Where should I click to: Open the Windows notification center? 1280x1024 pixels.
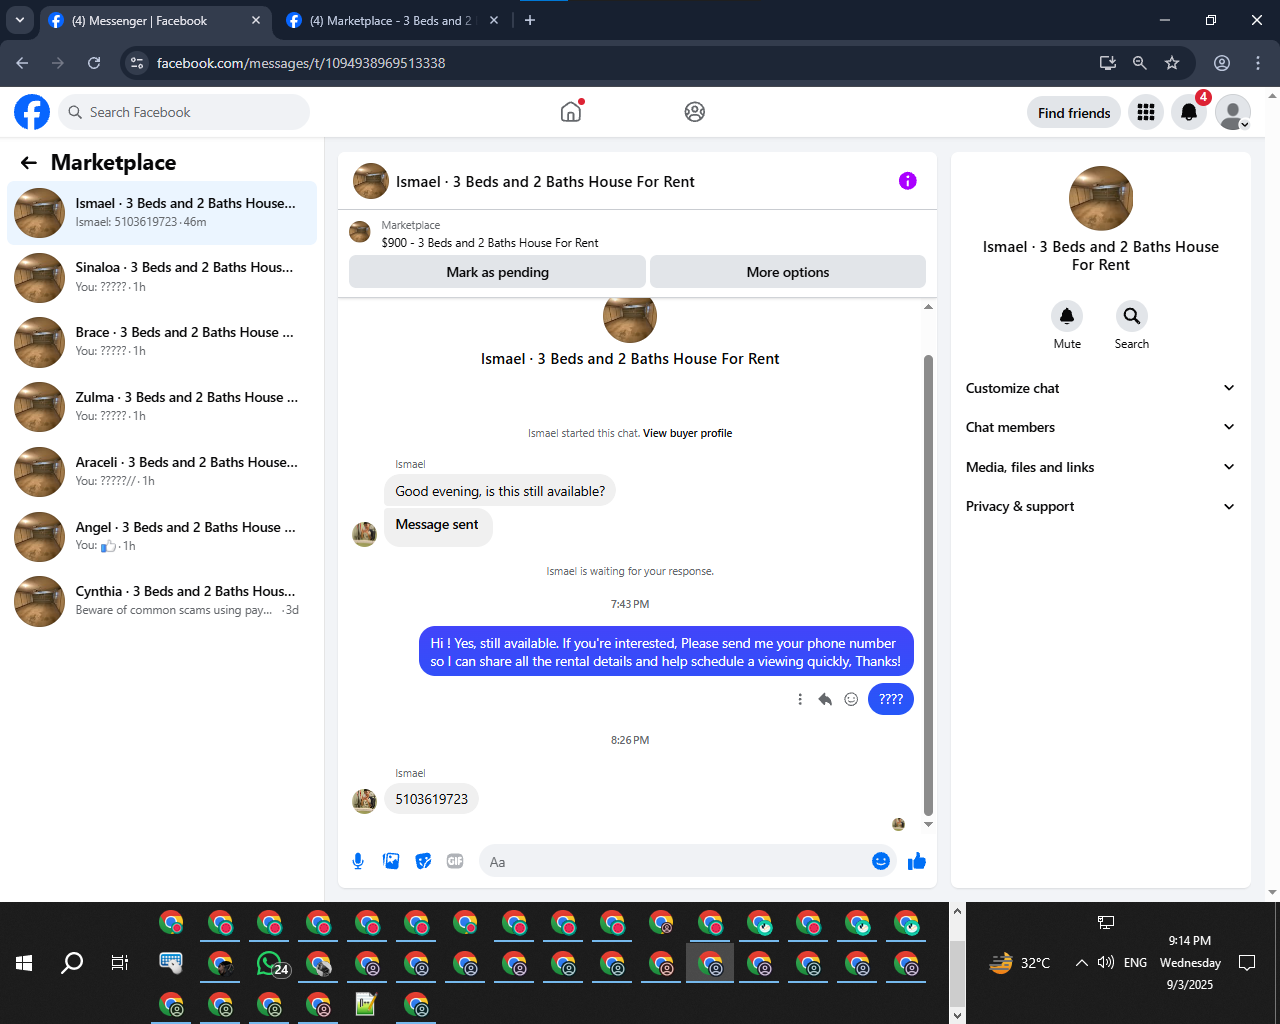coord(1247,963)
